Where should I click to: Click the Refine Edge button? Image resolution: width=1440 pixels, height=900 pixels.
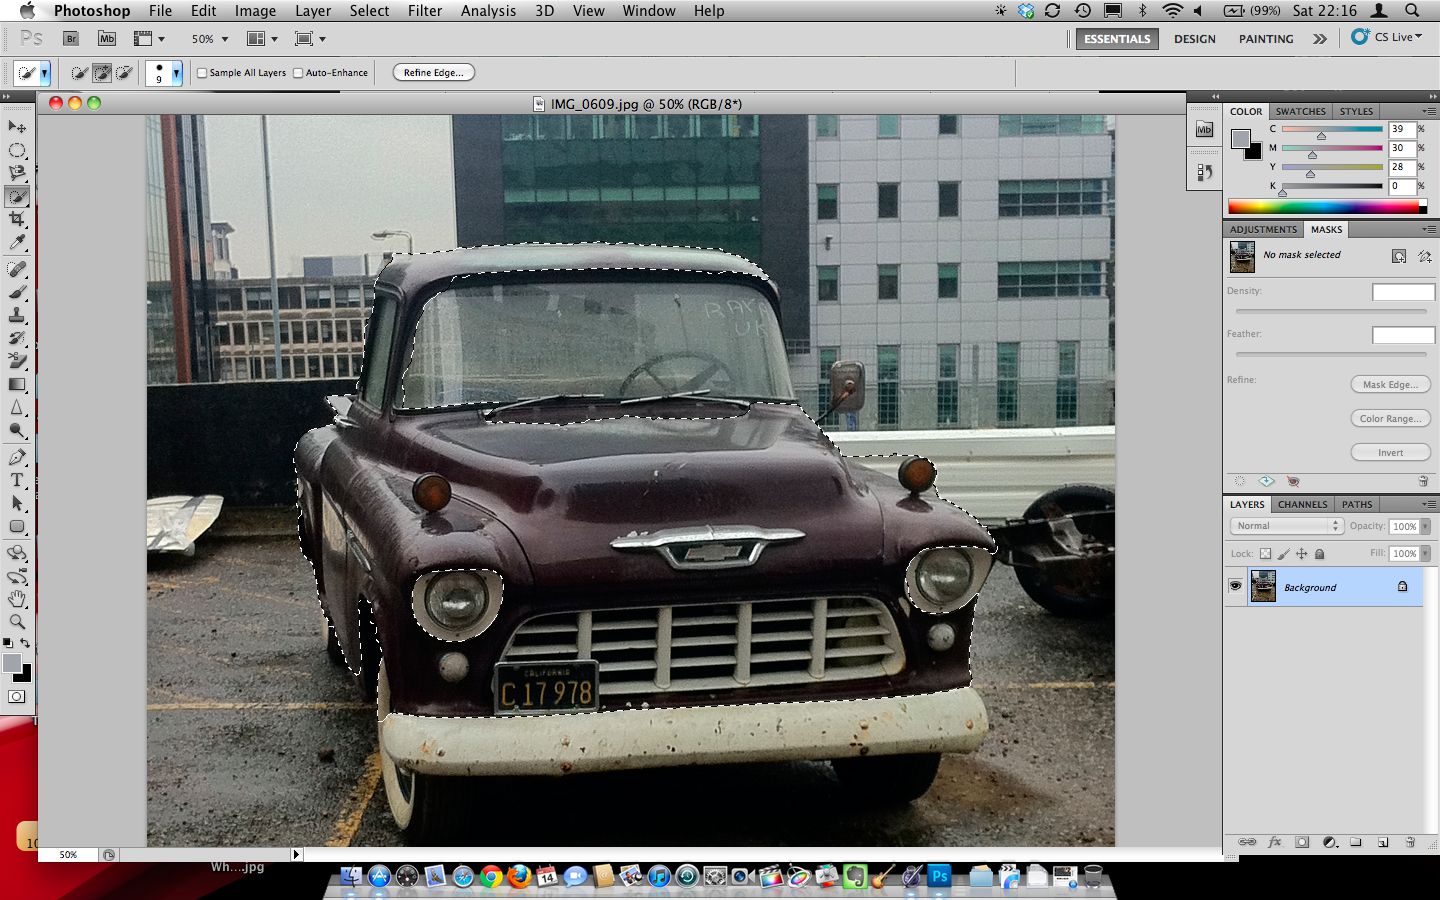[434, 73]
